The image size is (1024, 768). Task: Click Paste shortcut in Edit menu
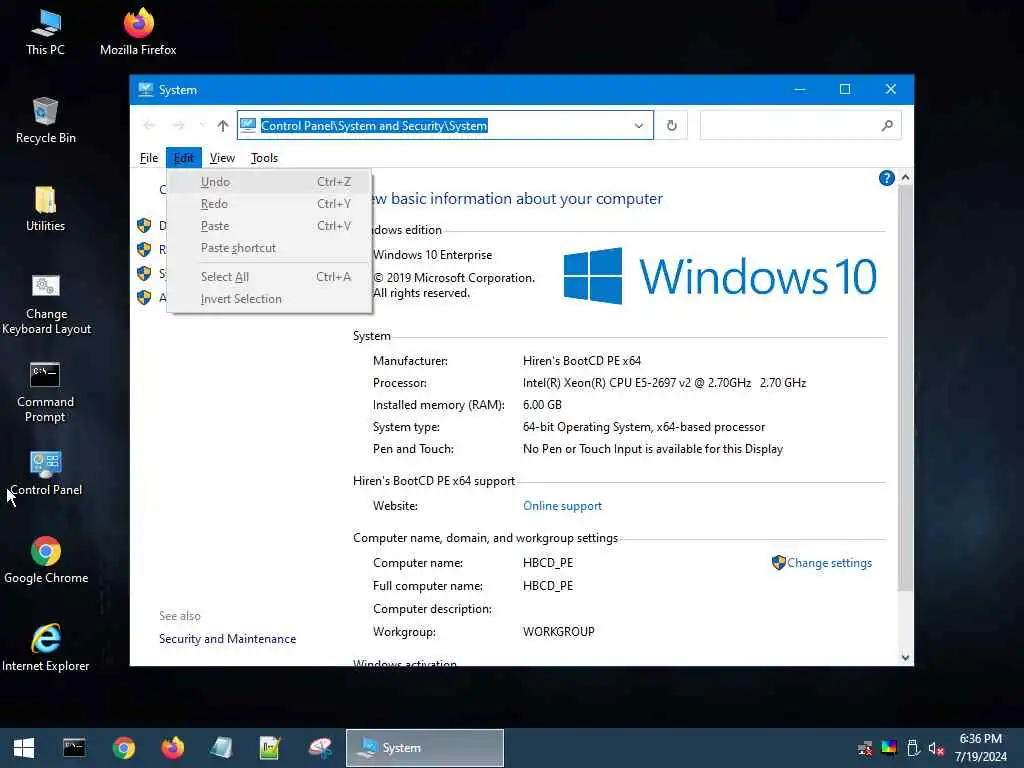click(270, 248)
